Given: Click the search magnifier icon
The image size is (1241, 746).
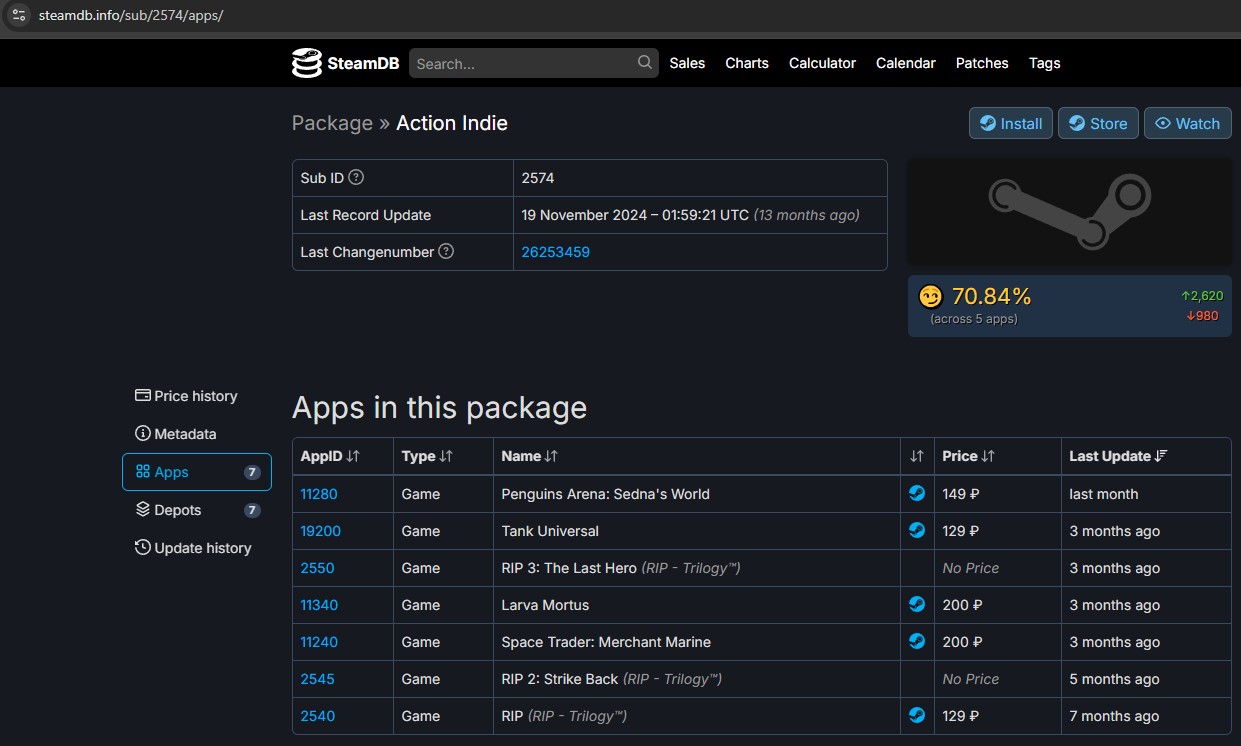Looking at the screenshot, I should [645, 63].
